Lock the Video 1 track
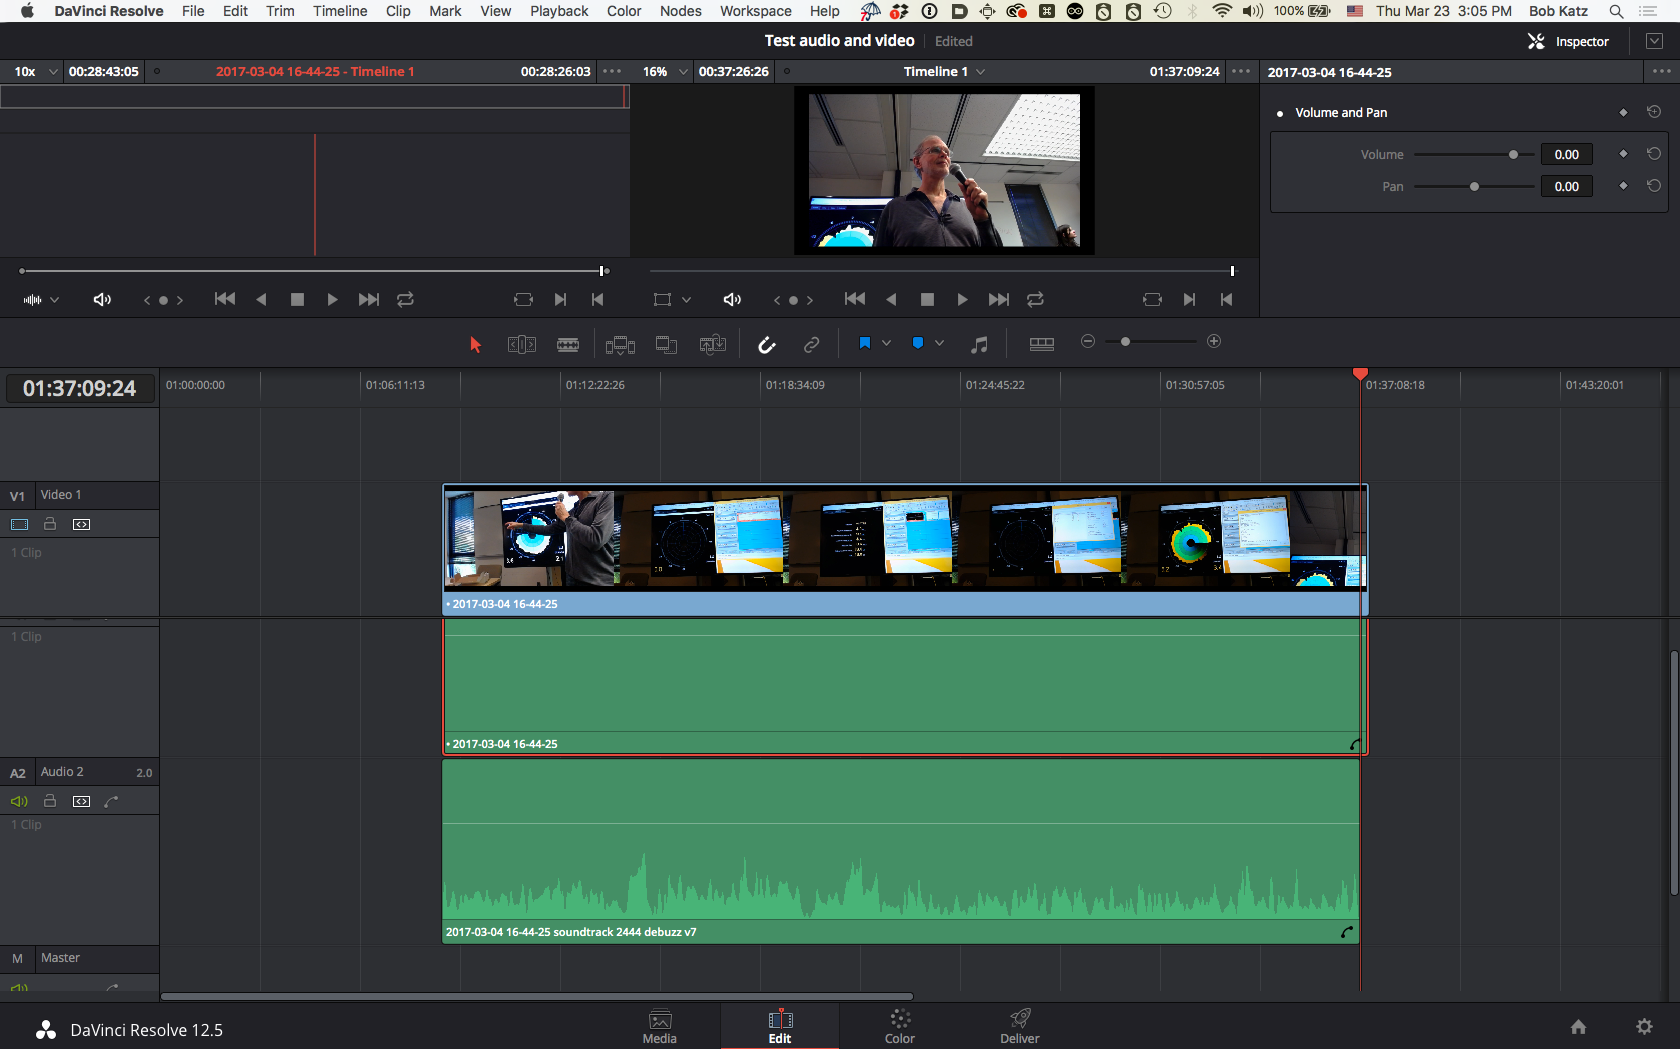 pos(49,524)
